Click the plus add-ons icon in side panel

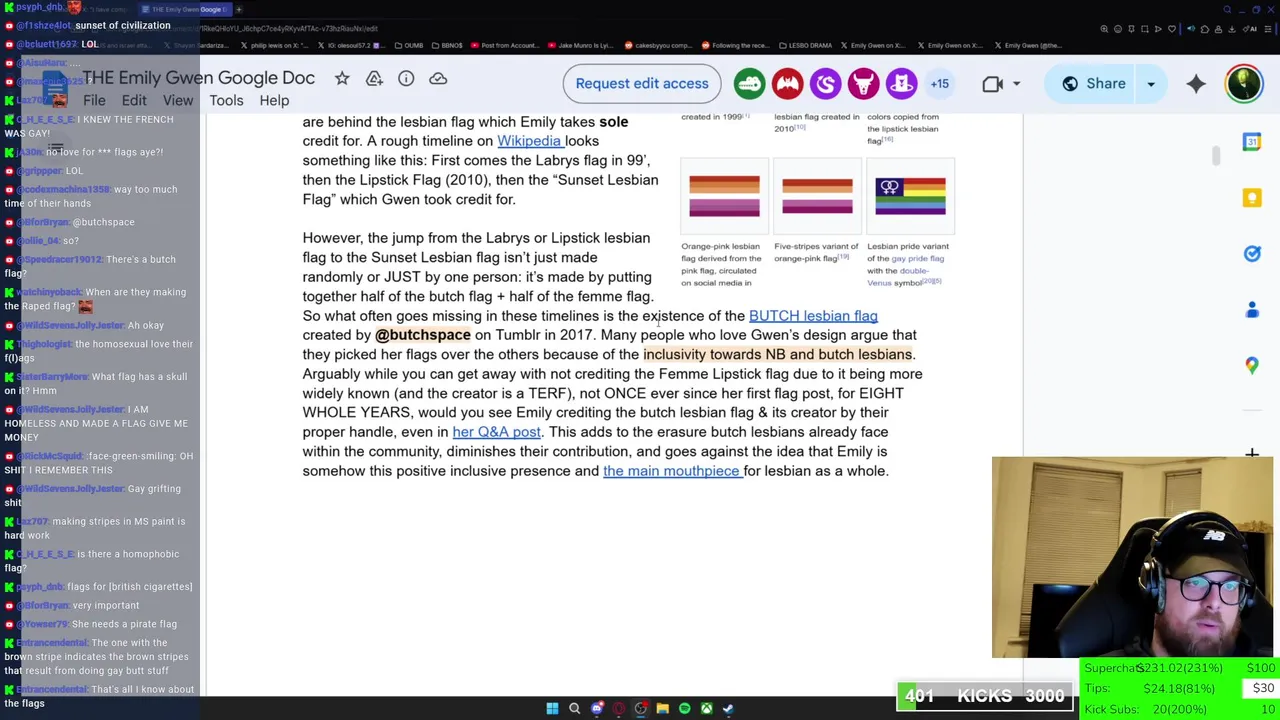click(1252, 454)
